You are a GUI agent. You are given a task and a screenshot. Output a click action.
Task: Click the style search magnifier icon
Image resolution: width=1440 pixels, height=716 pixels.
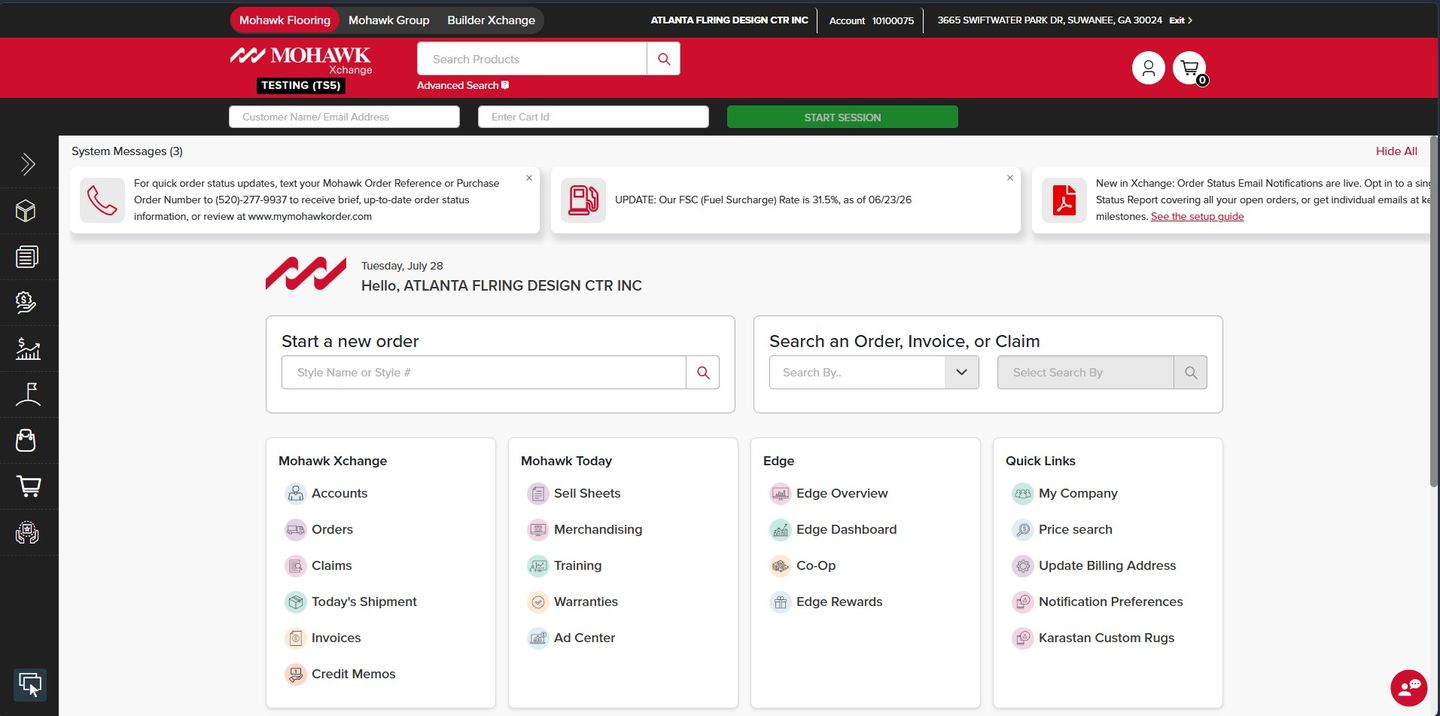click(x=703, y=373)
